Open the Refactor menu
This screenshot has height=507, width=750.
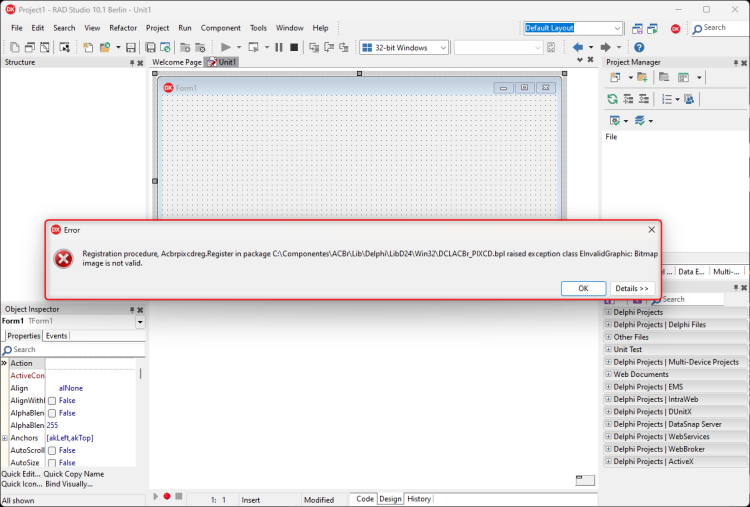pos(123,28)
